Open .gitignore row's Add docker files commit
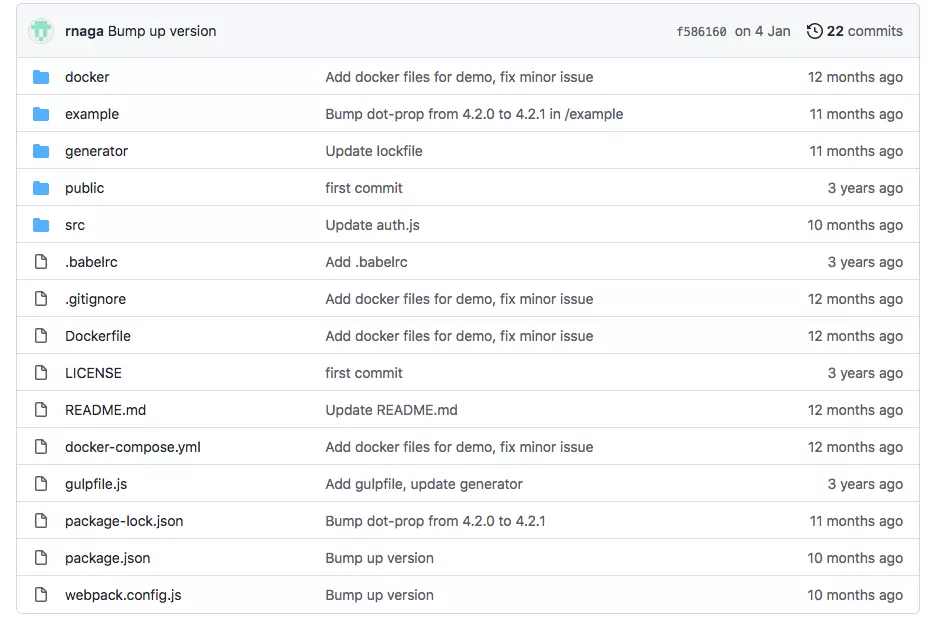Image resolution: width=930 pixels, height=629 pixels. coord(459,299)
